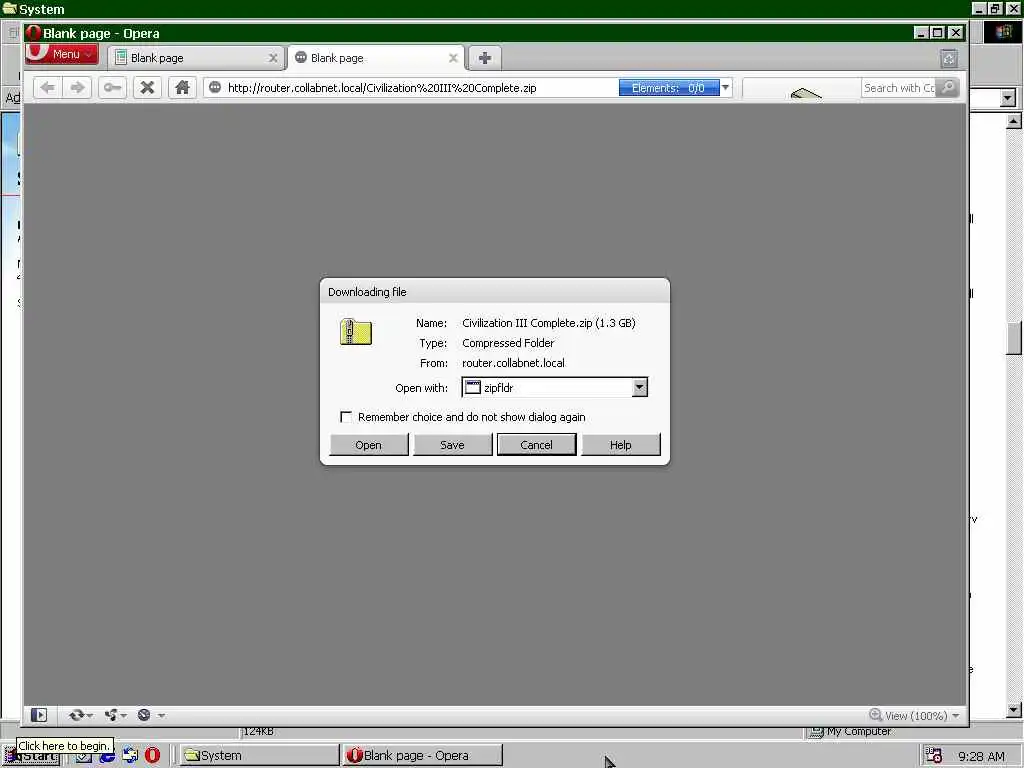Open the 'Open with' zipfldr dropdown
1024x768 pixels.
point(554,387)
